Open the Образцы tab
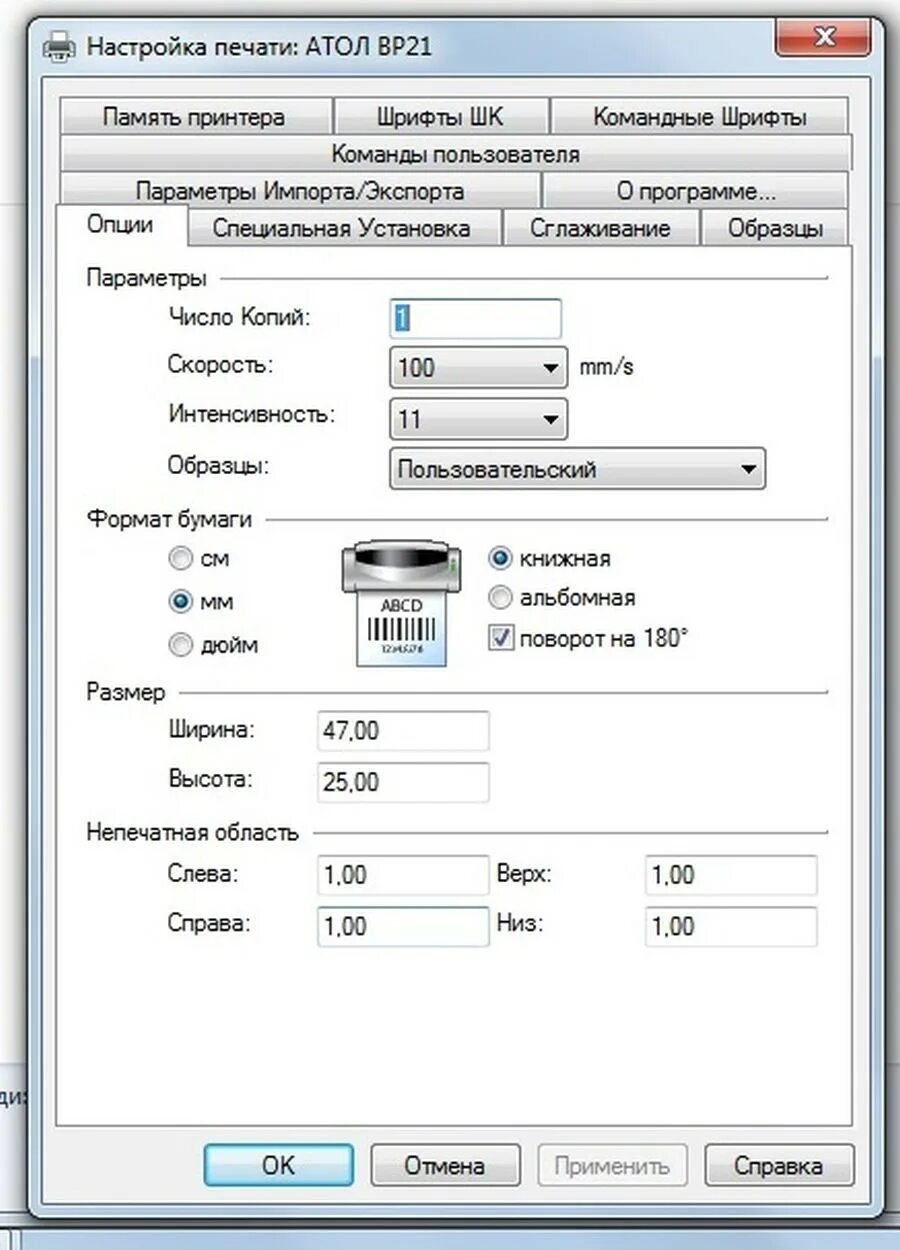This screenshot has width=900, height=1250. tap(775, 228)
